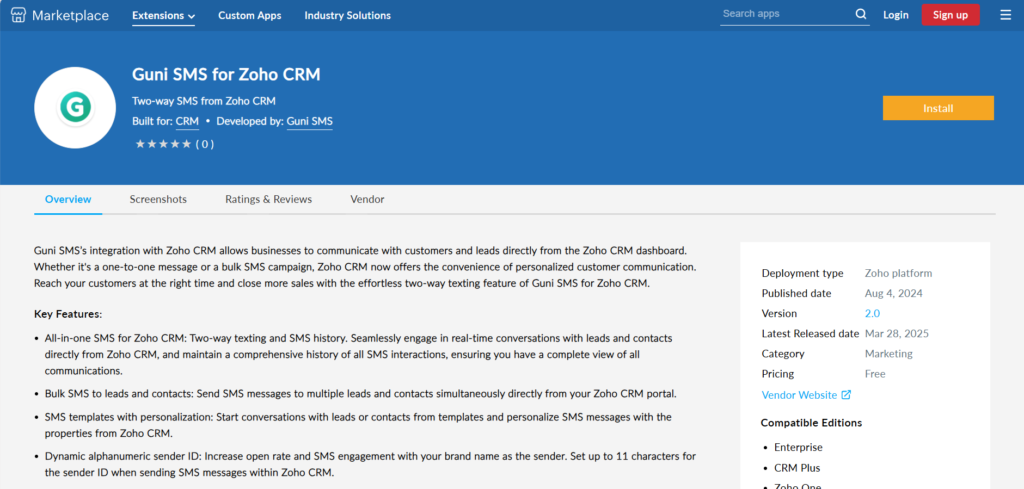Click the Guni SMS for Zoho CRM heading
1024x489 pixels.
click(x=226, y=75)
